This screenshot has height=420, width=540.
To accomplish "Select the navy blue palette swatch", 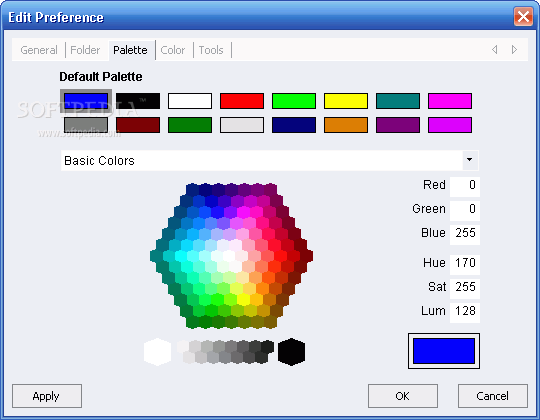I will (294, 125).
